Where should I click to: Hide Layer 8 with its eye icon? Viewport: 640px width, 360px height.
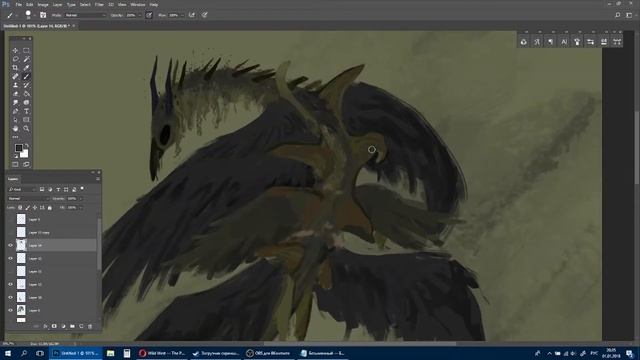11,310
